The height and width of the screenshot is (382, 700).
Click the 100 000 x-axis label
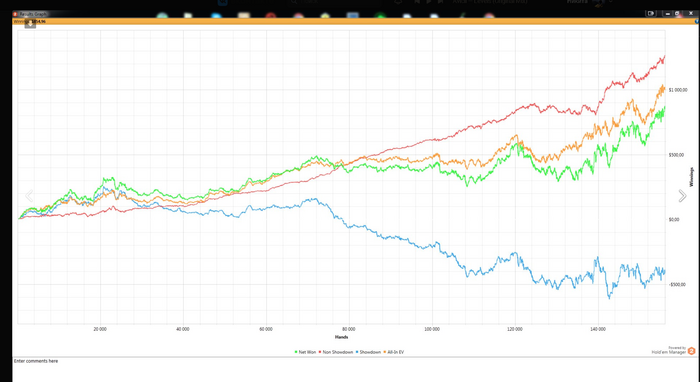(x=432, y=329)
